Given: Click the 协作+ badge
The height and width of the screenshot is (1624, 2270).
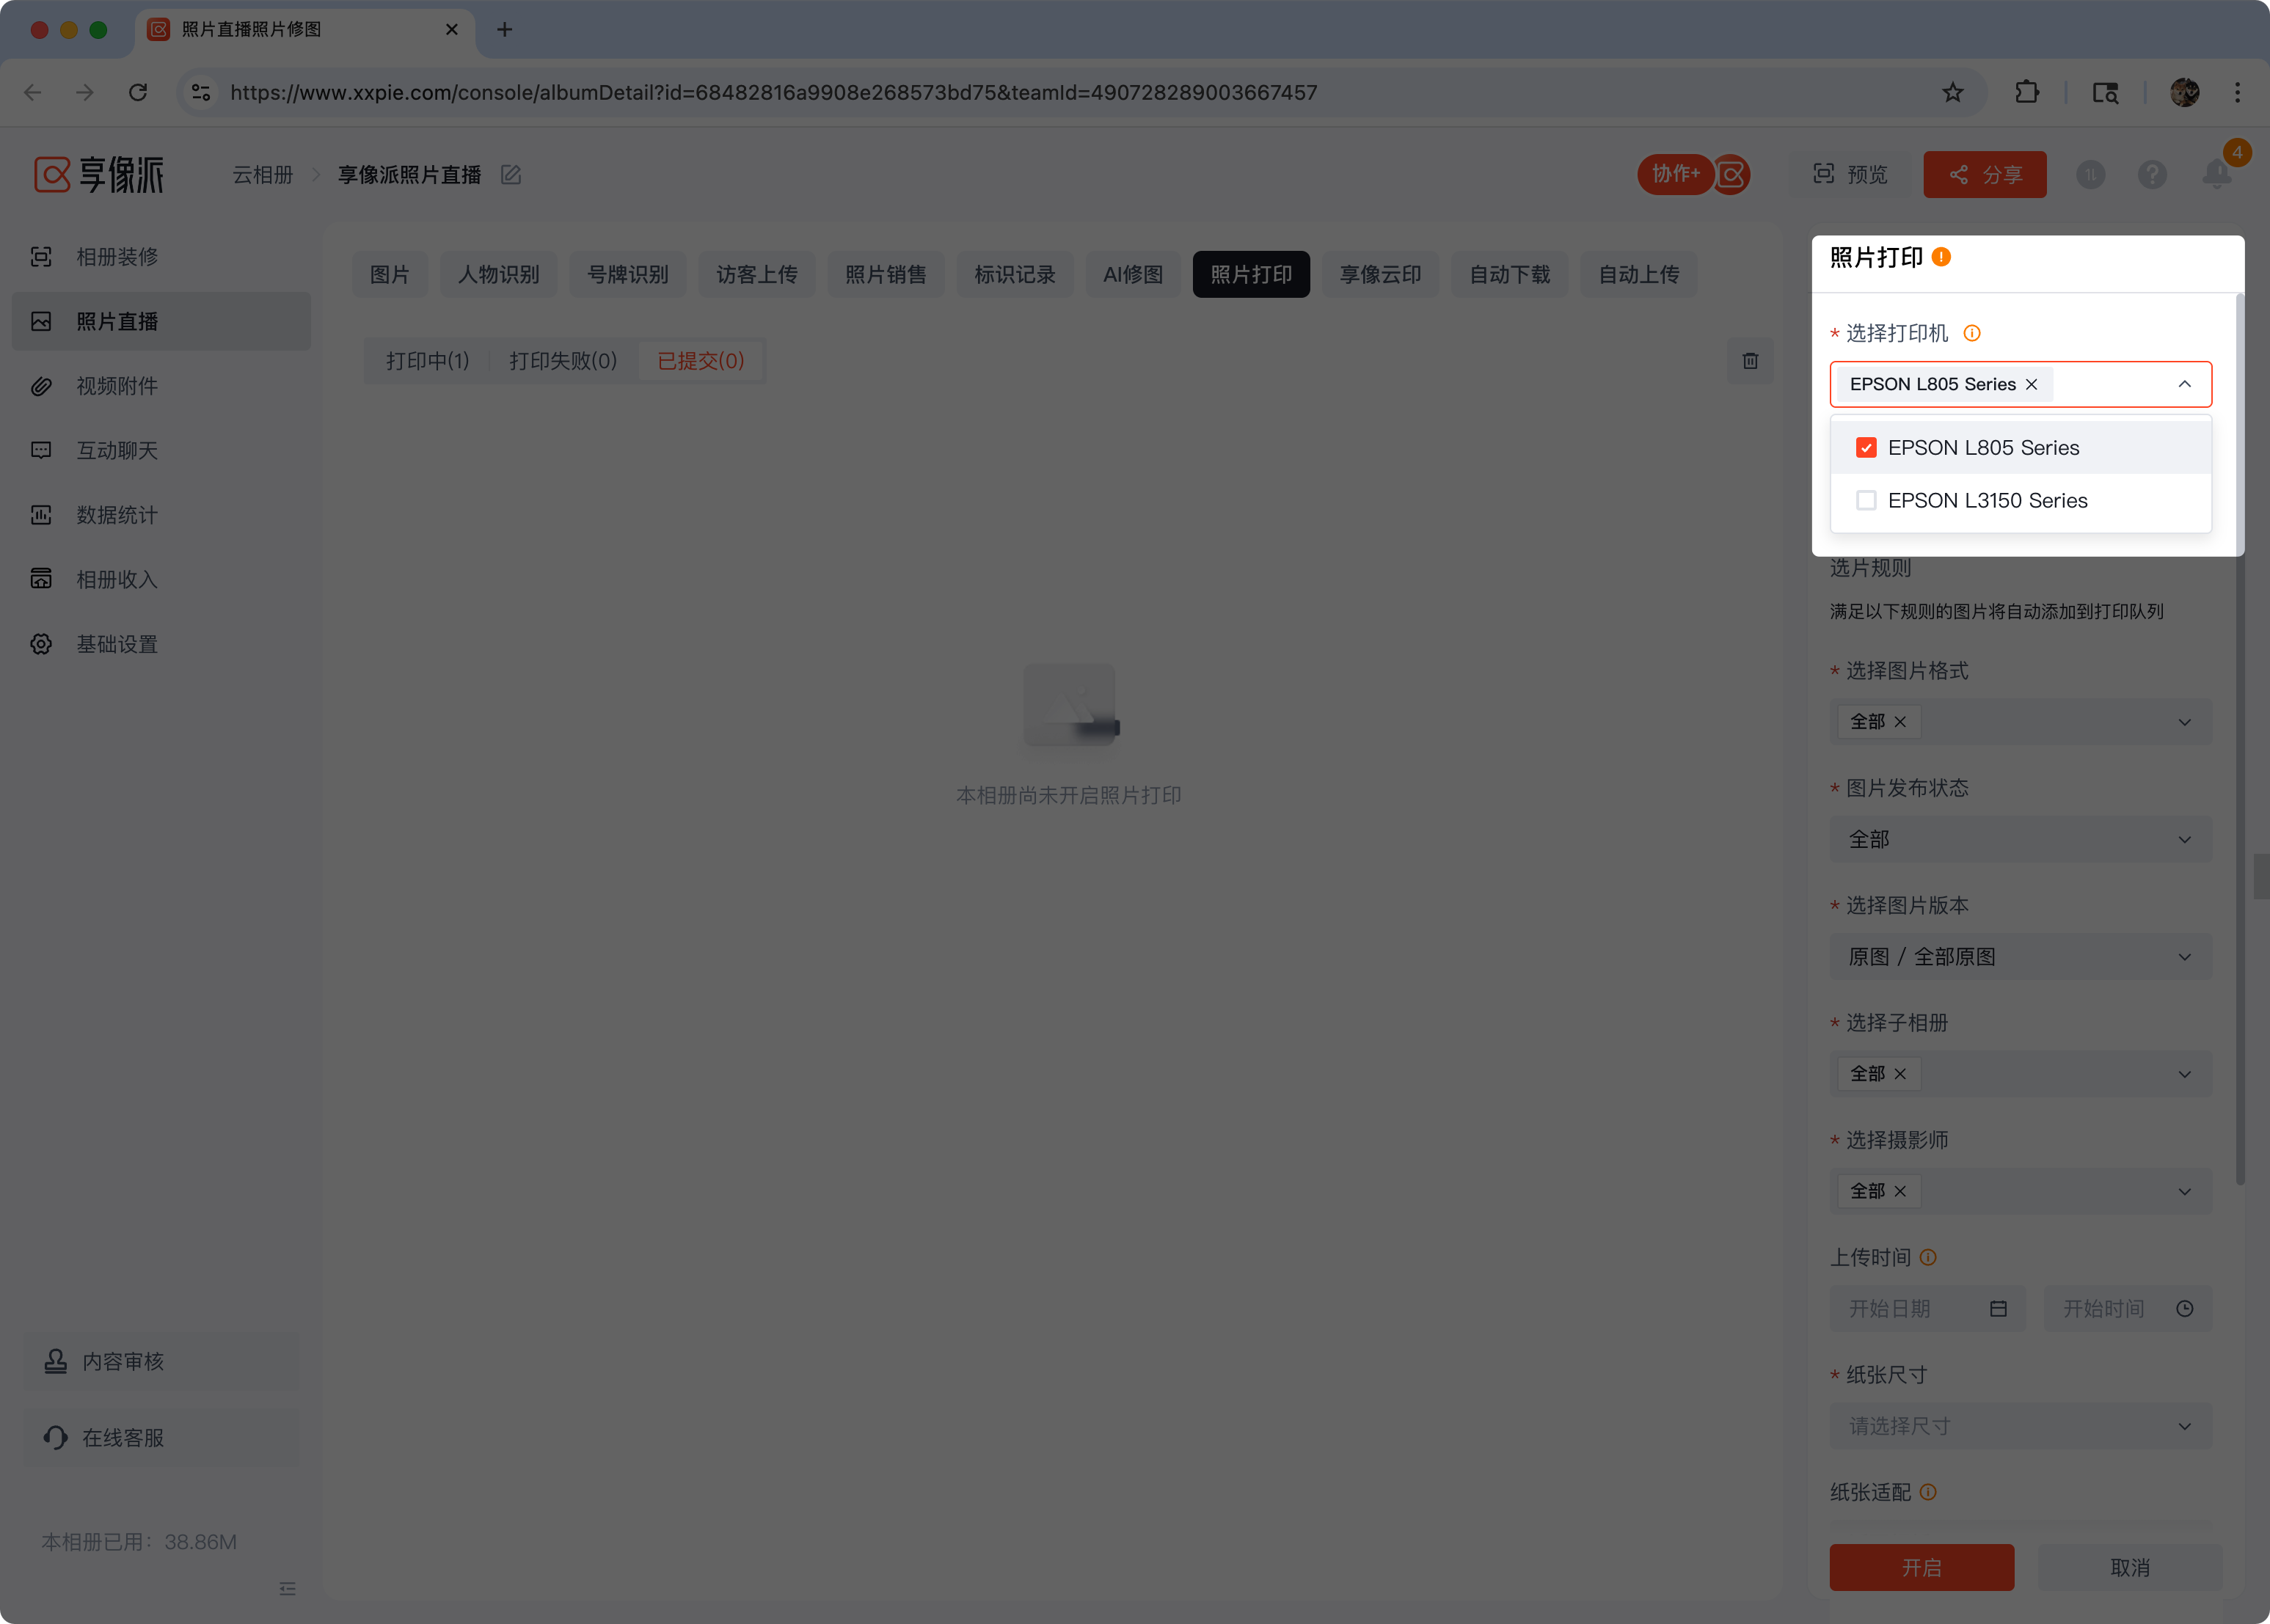Looking at the screenshot, I should point(1675,174).
